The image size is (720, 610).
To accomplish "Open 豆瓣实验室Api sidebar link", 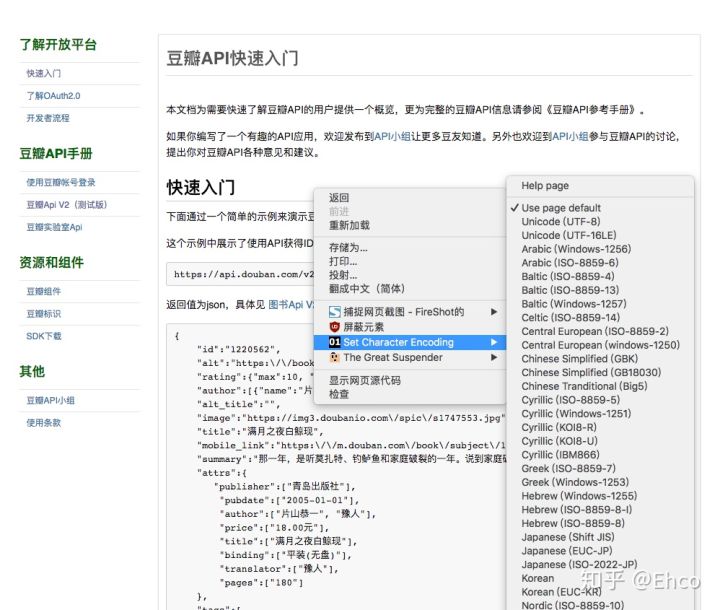I will pos(54,227).
